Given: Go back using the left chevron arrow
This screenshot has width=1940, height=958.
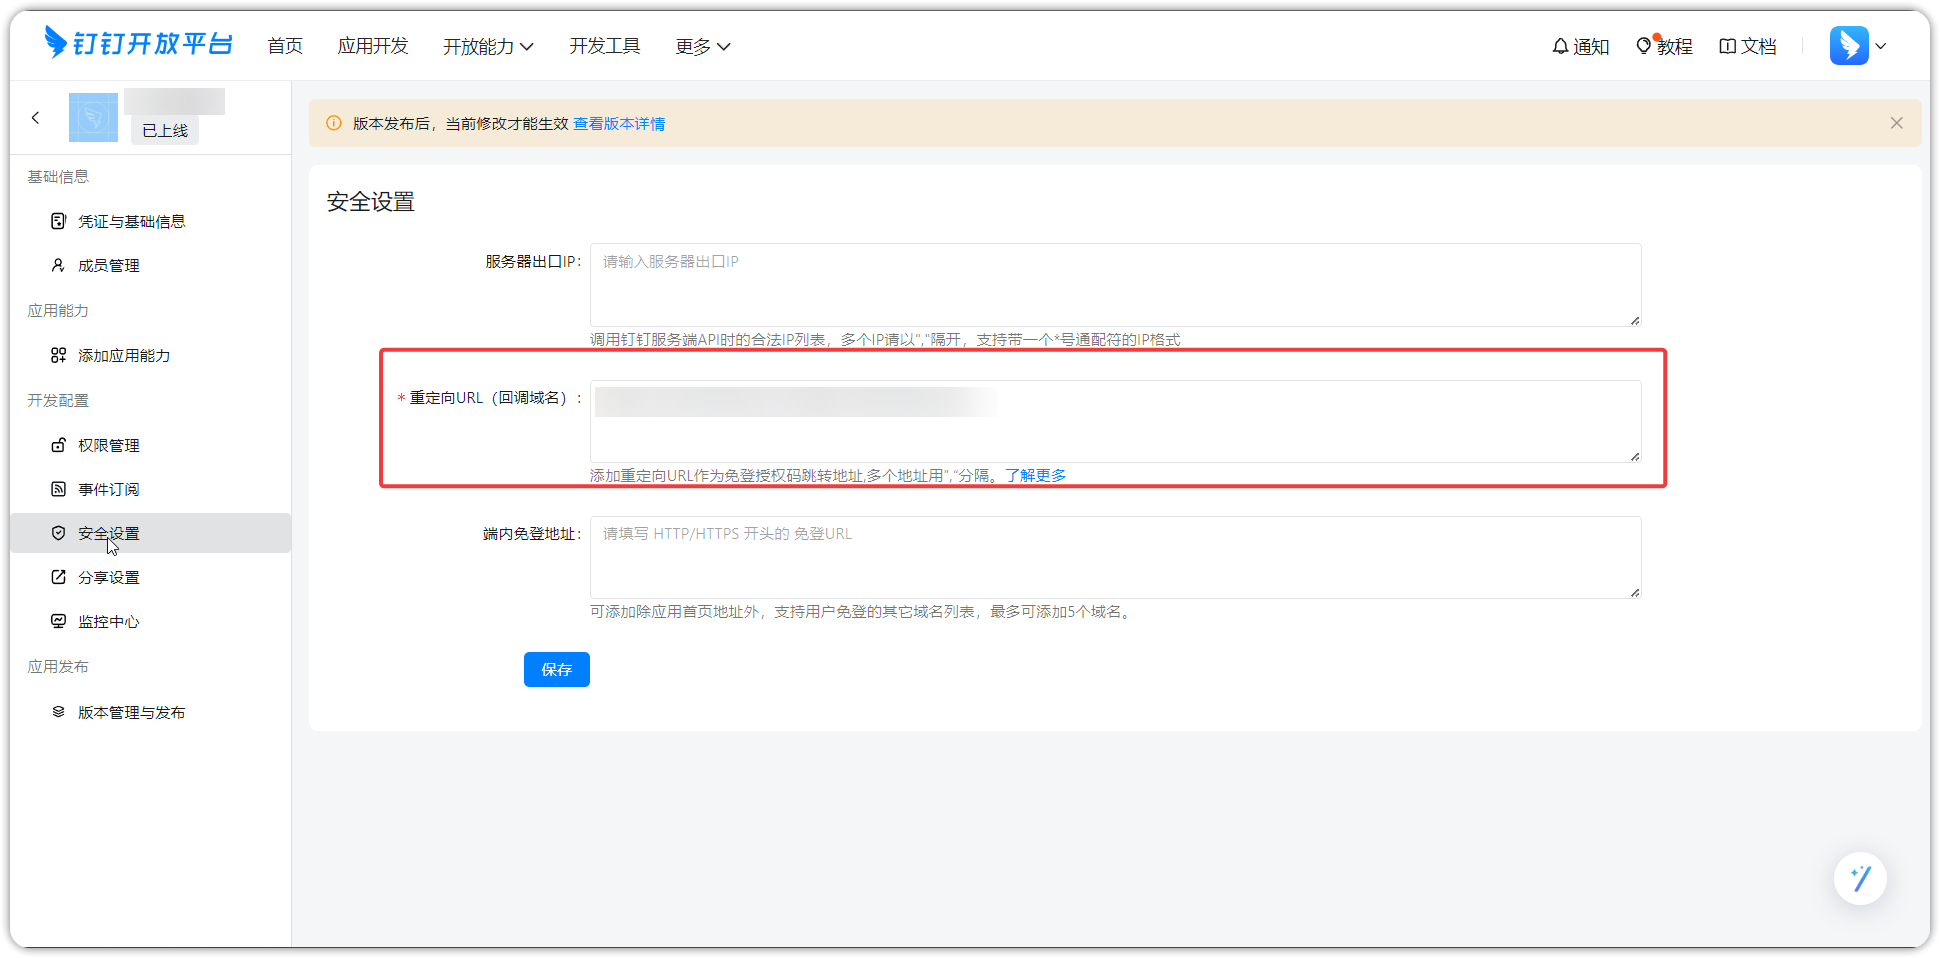Looking at the screenshot, I should click(x=36, y=118).
